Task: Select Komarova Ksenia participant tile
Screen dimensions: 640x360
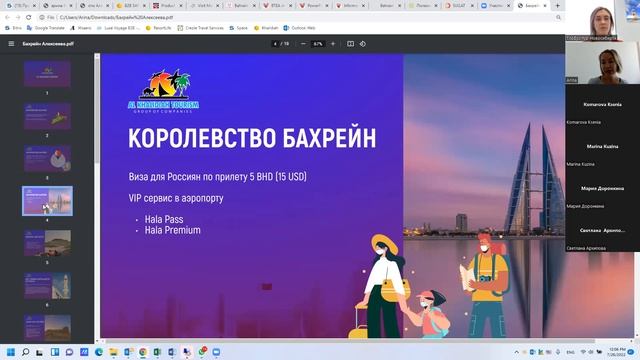Action: (602, 105)
